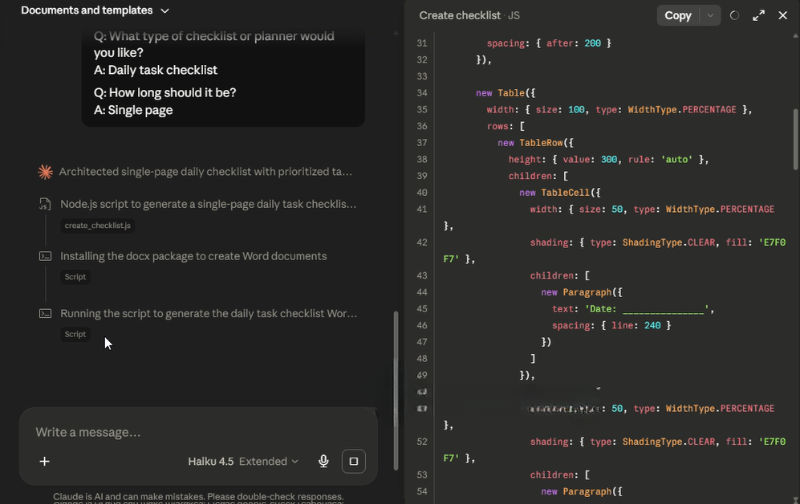Open the Running the script to generate step
Image resolution: width=800 pixels, height=504 pixels.
tap(209, 313)
